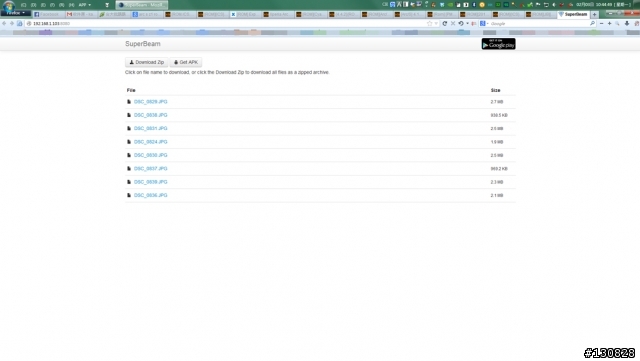The image size is (640, 361).
Task: Click the Get APK button
Action: pyautogui.click(x=186, y=62)
